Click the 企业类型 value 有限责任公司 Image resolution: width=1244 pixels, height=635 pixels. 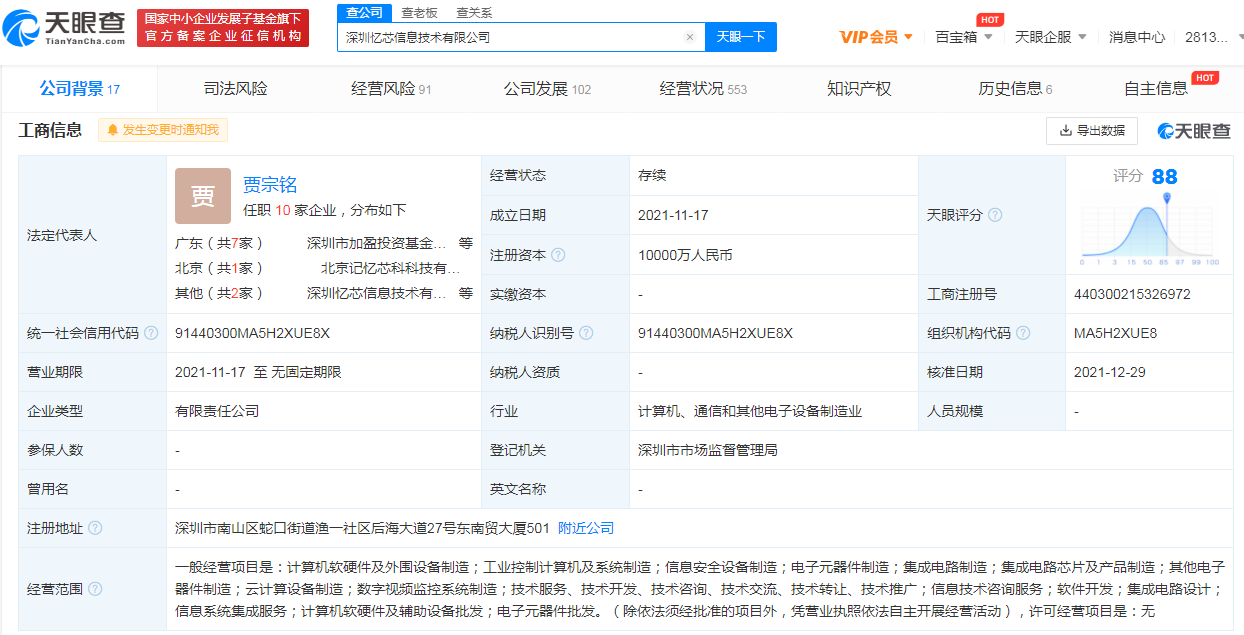[x=217, y=411]
